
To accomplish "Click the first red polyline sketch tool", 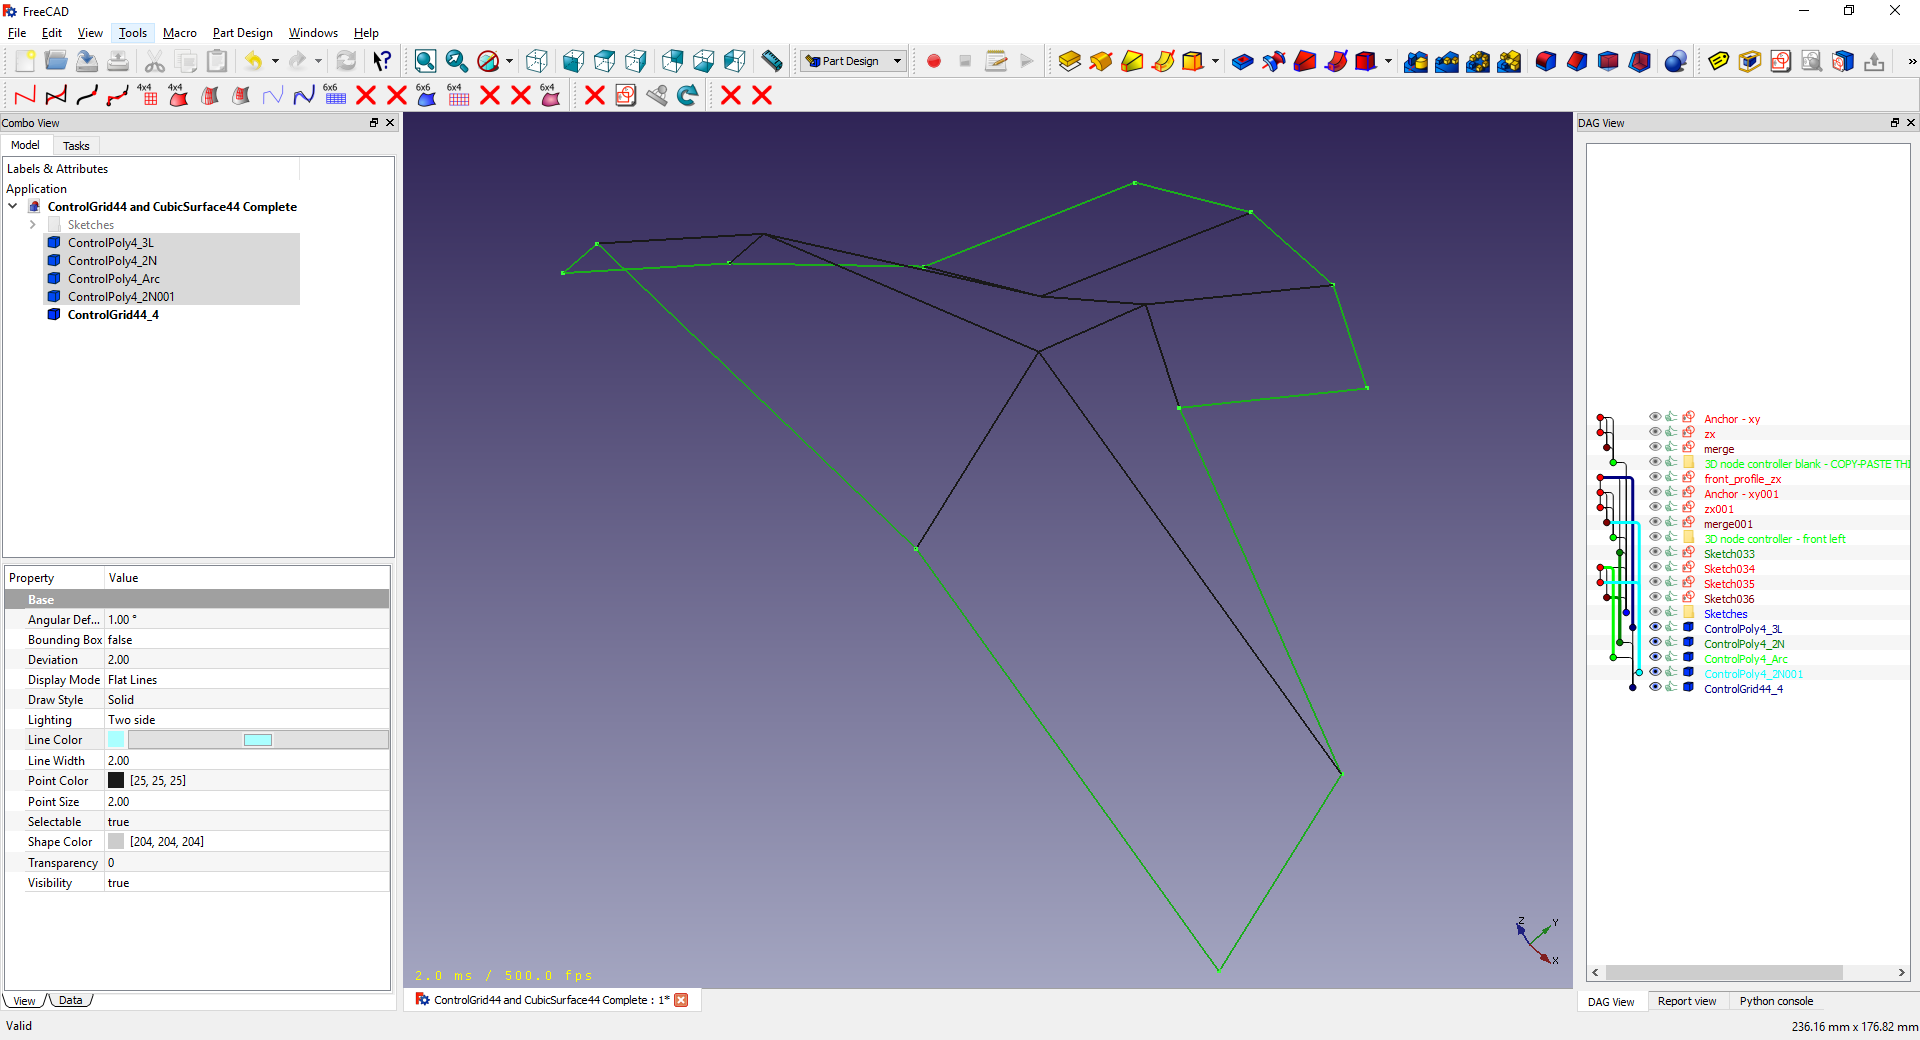I will [25, 95].
